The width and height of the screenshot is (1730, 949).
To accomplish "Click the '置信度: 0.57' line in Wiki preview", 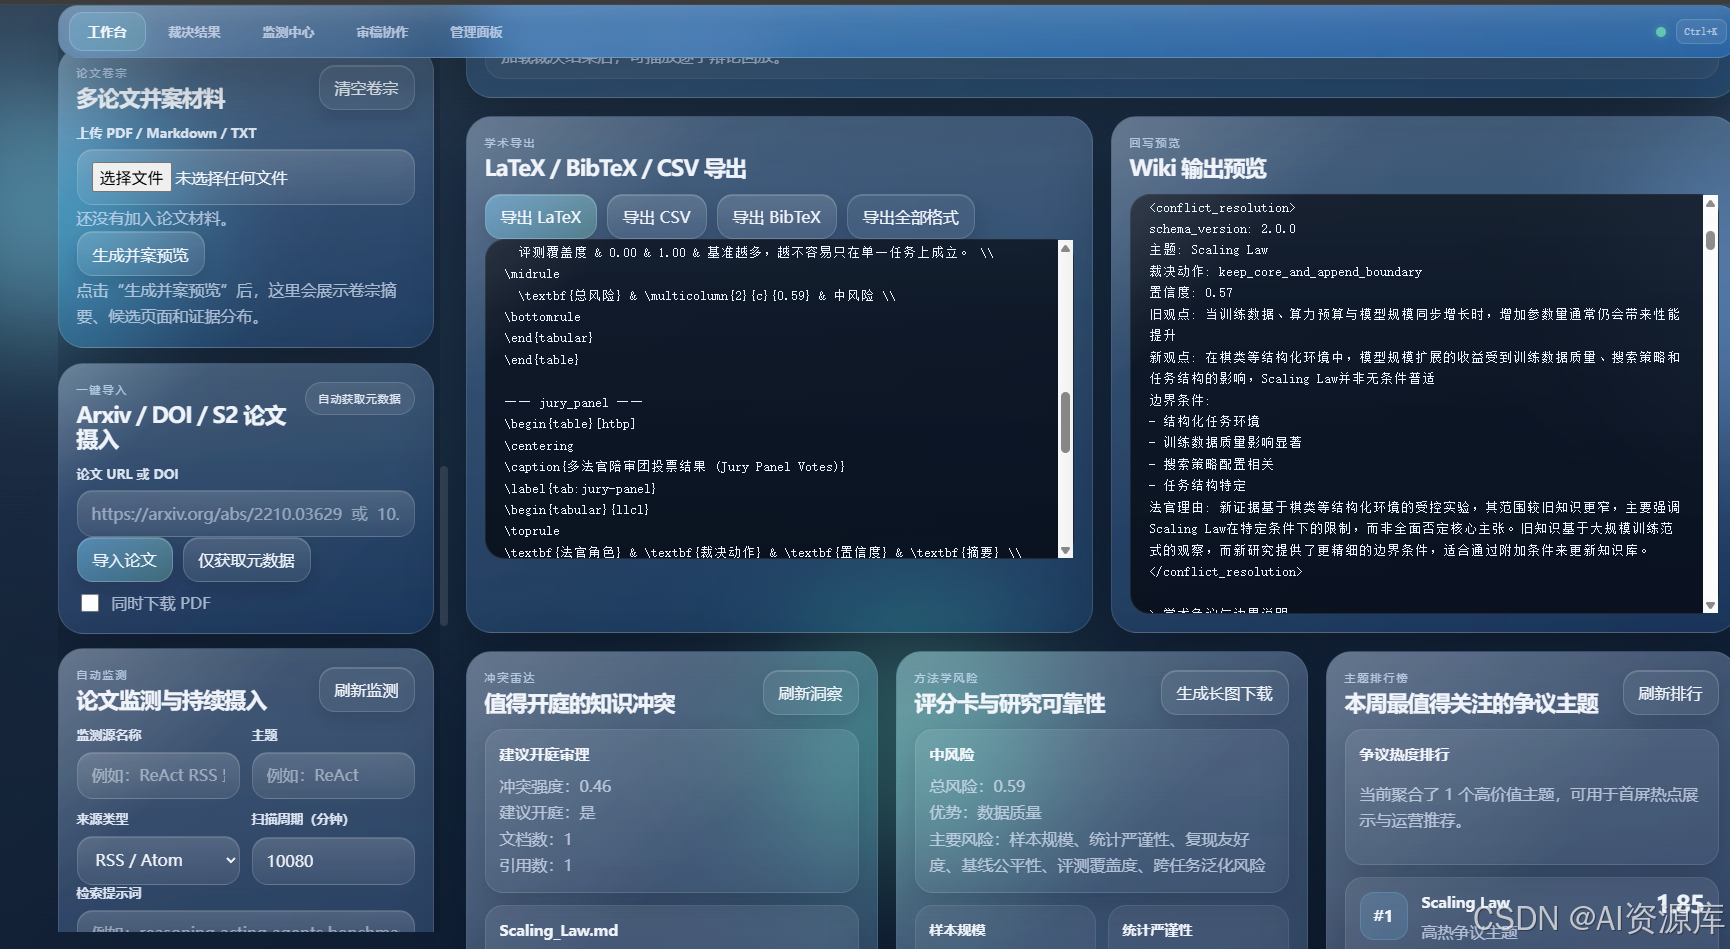I will (x=1190, y=293).
